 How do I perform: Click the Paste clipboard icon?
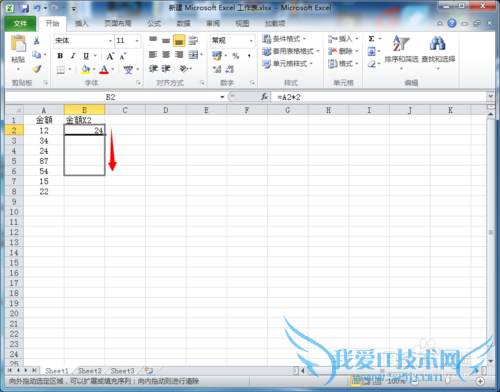point(18,44)
